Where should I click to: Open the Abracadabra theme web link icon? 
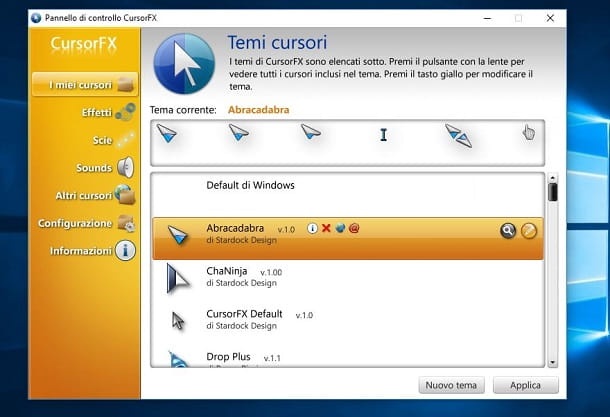pos(340,229)
